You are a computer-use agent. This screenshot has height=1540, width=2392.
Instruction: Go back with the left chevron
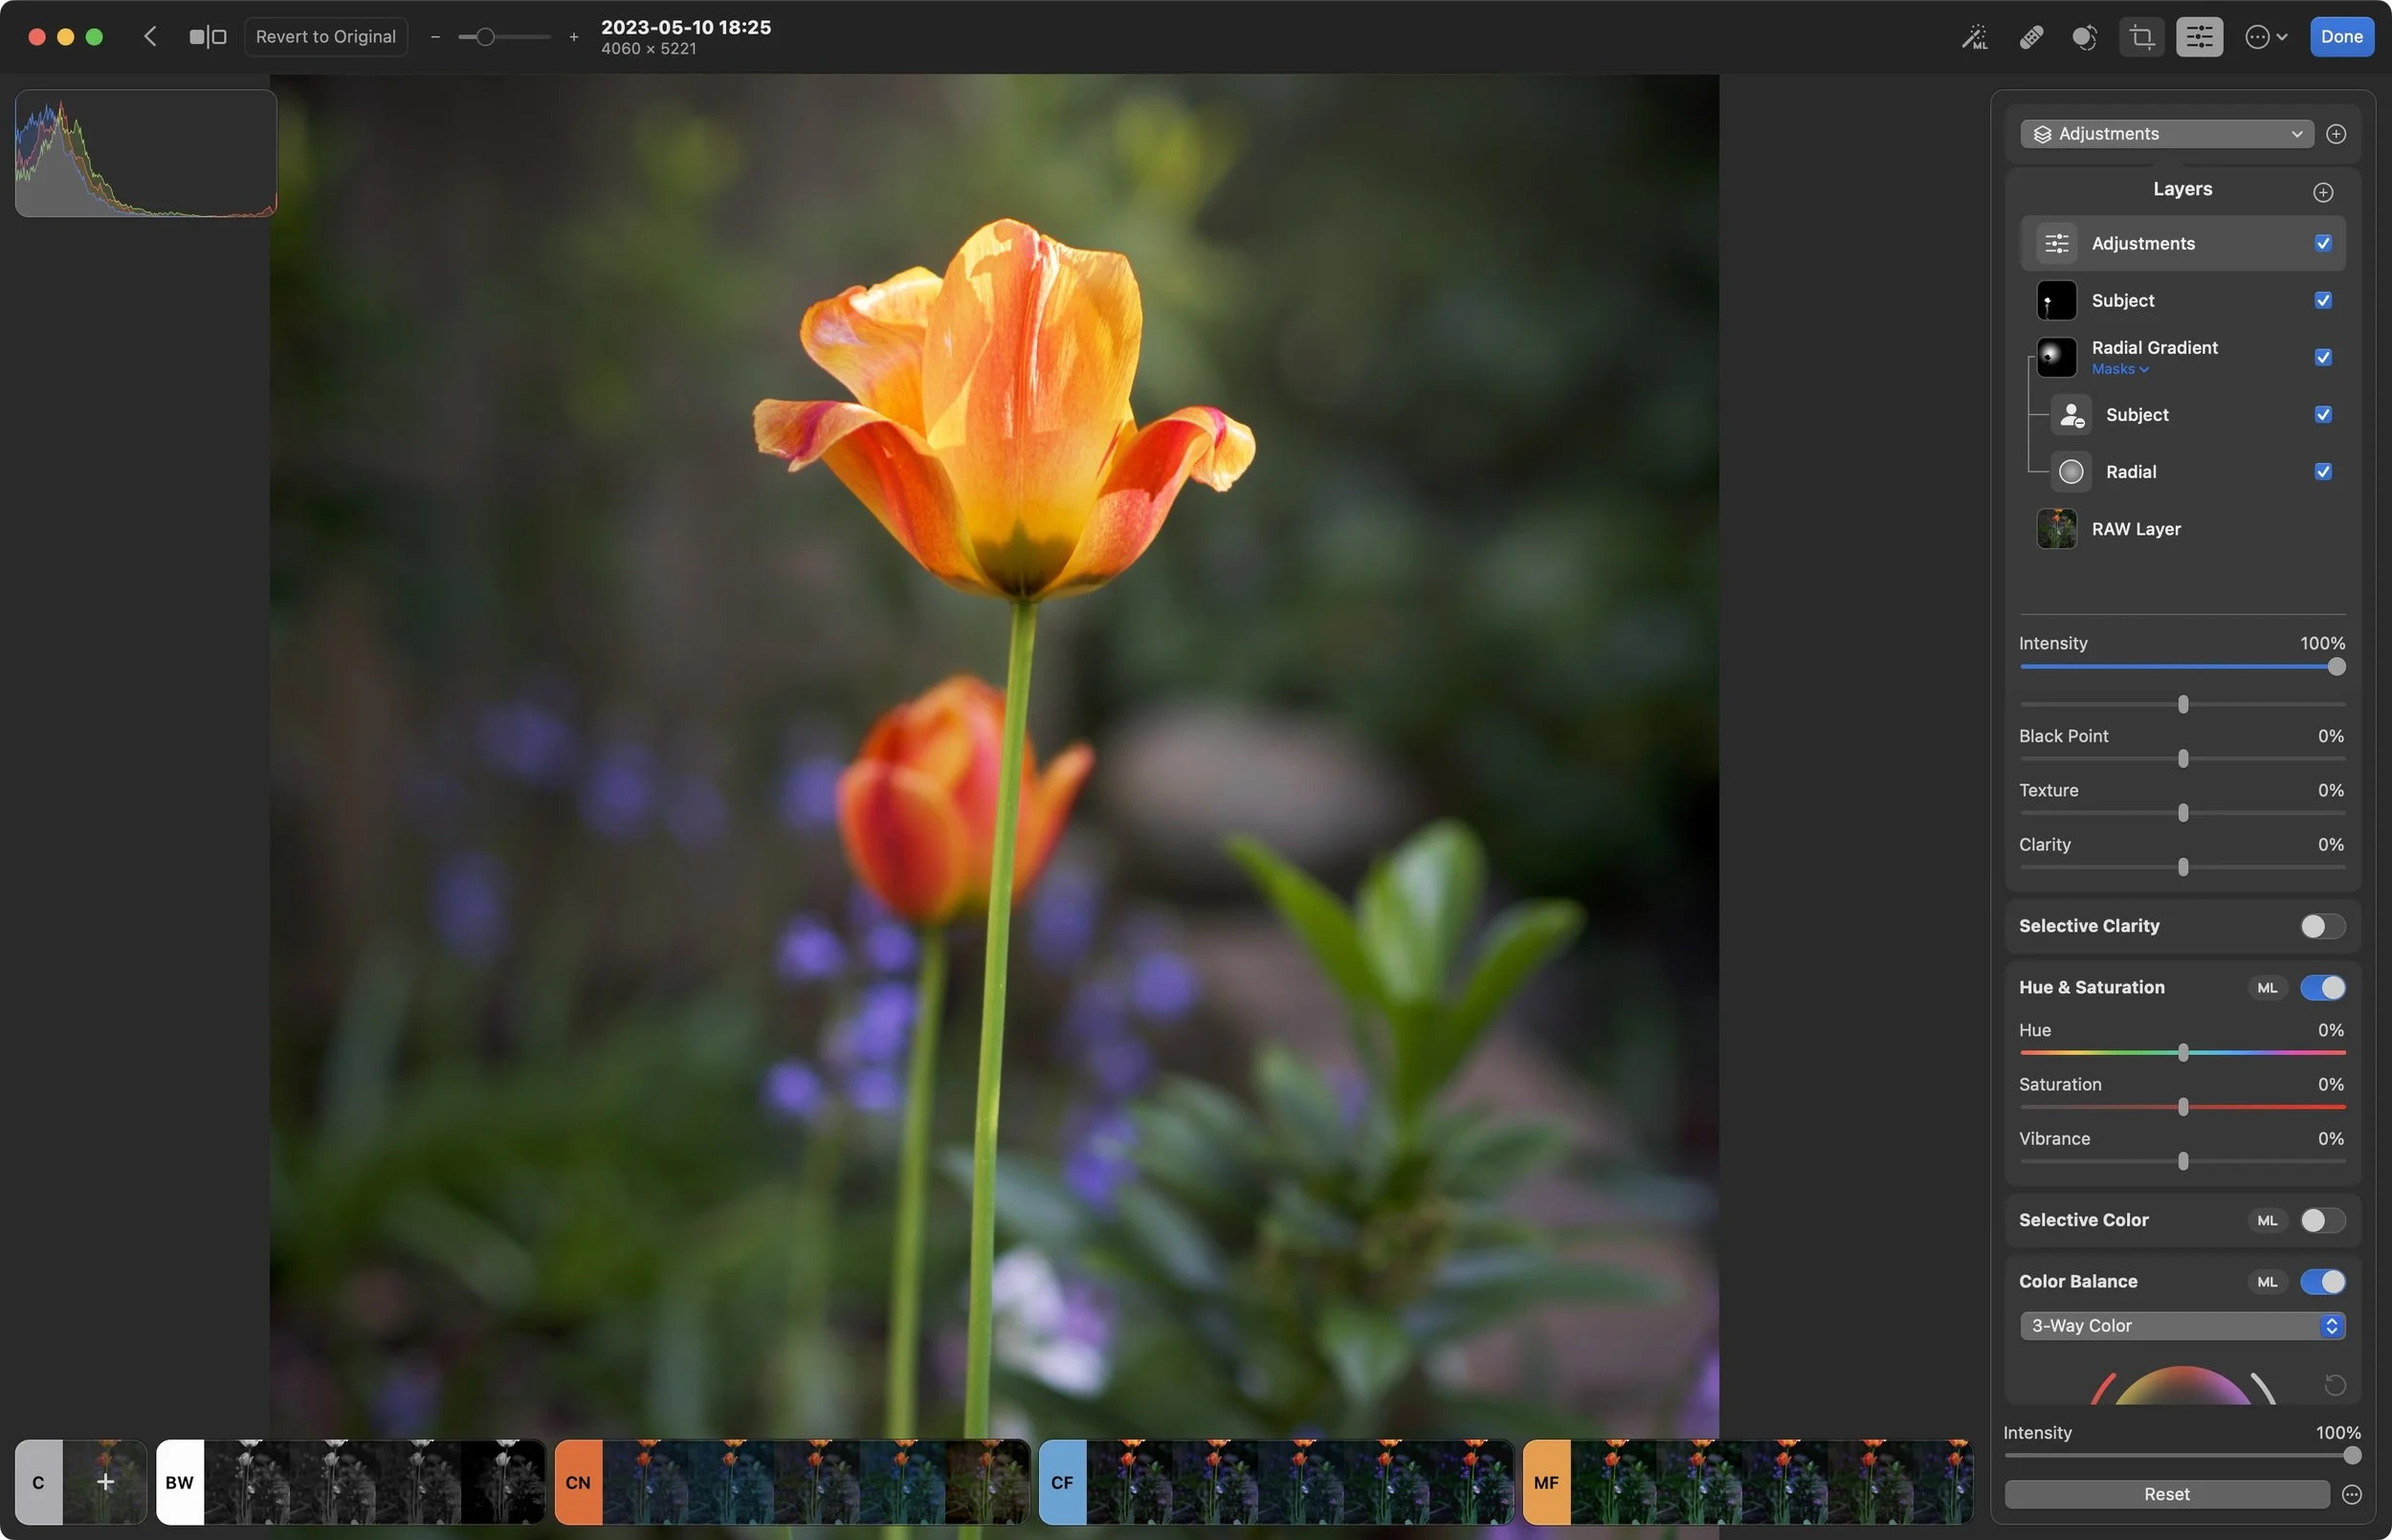[x=150, y=37]
